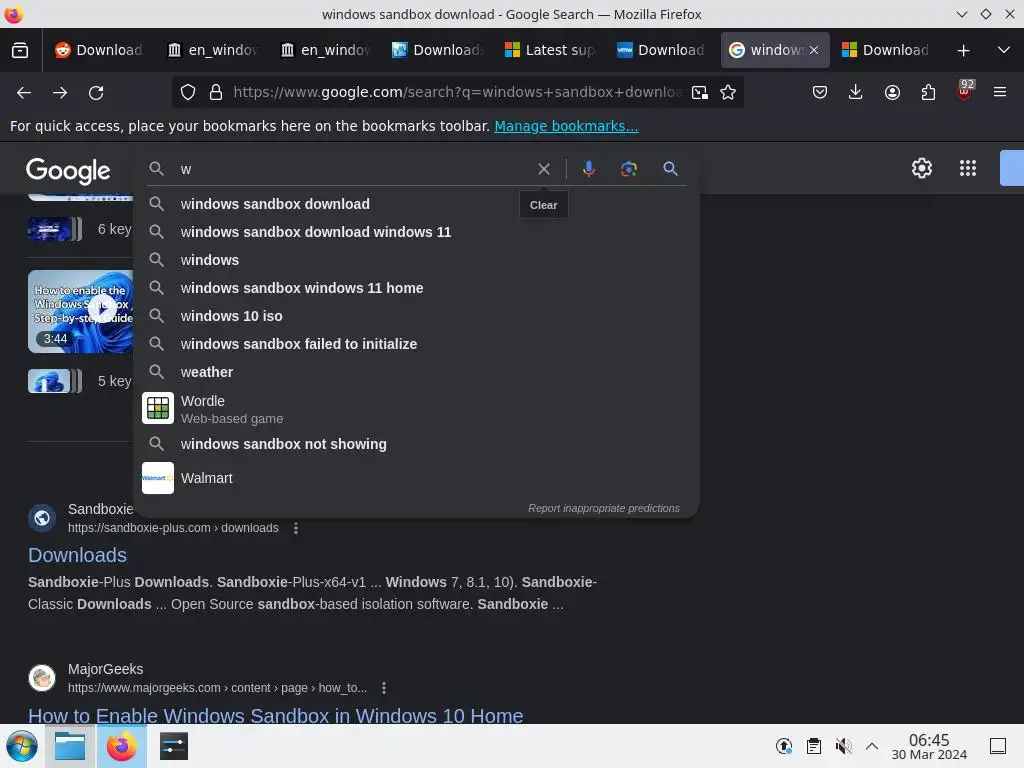This screenshot has width=1024, height=768.
Task: Search by image with Google Lens
Action: pos(628,169)
